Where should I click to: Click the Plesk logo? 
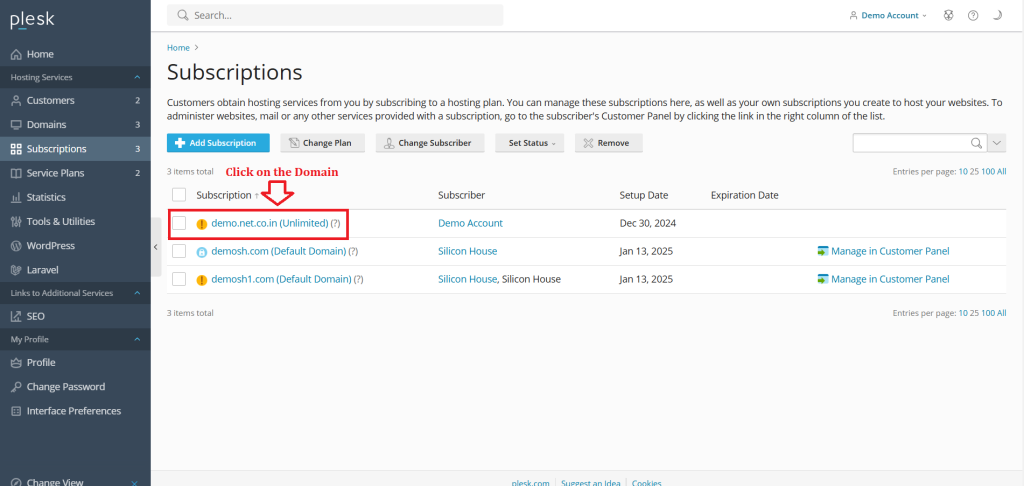pyautogui.click(x=32, y=20)
